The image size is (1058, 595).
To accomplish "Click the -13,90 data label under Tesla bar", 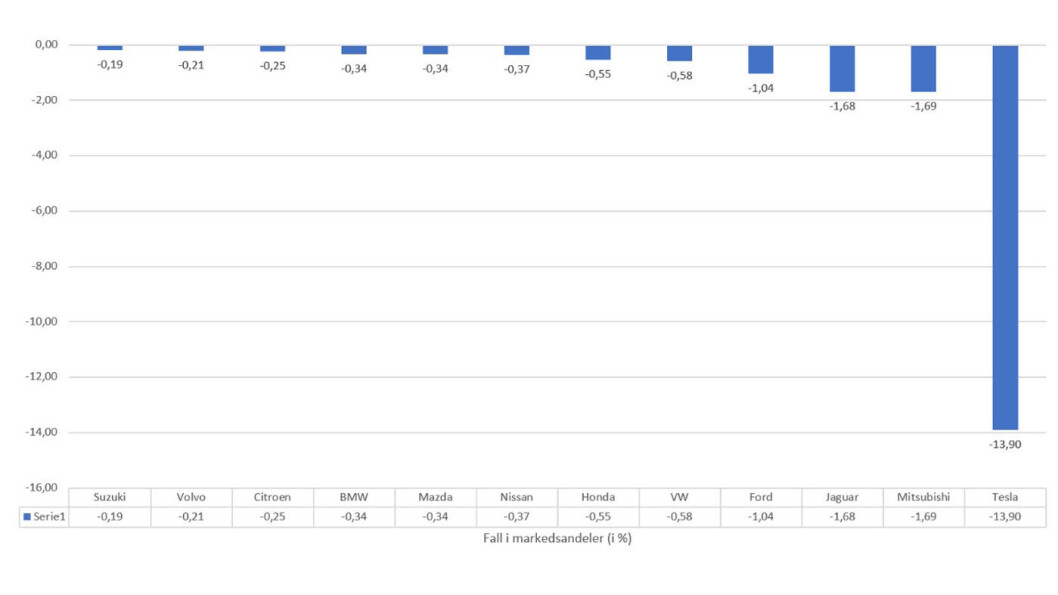I will [x=1005, y=445].
